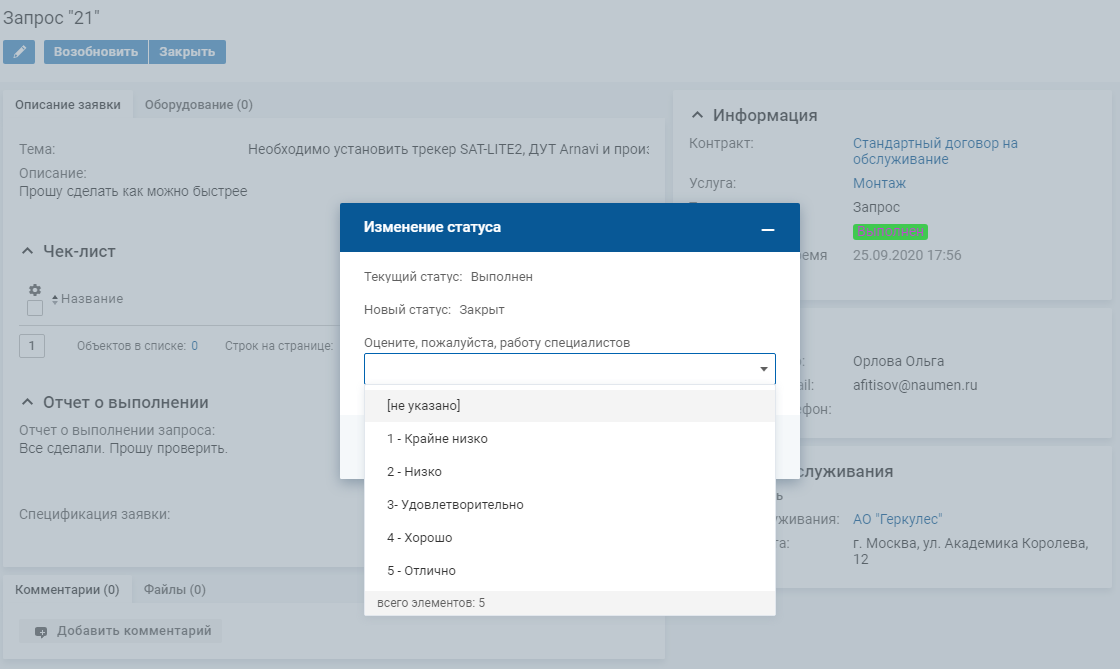Click the green Выполнен status badge

point(890,231)
